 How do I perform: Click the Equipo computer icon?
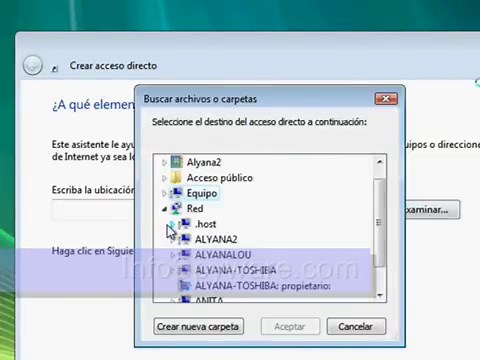[x=176, y=193]
